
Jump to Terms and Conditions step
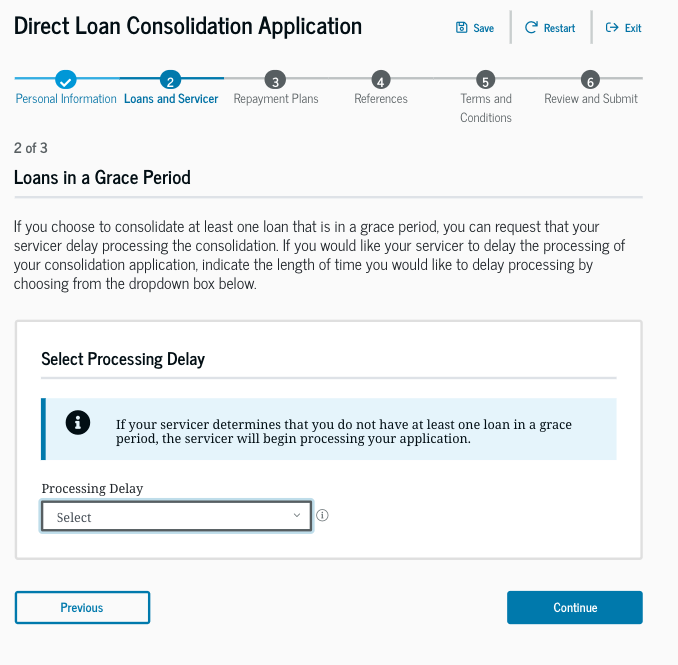click(x=486, y=108)
